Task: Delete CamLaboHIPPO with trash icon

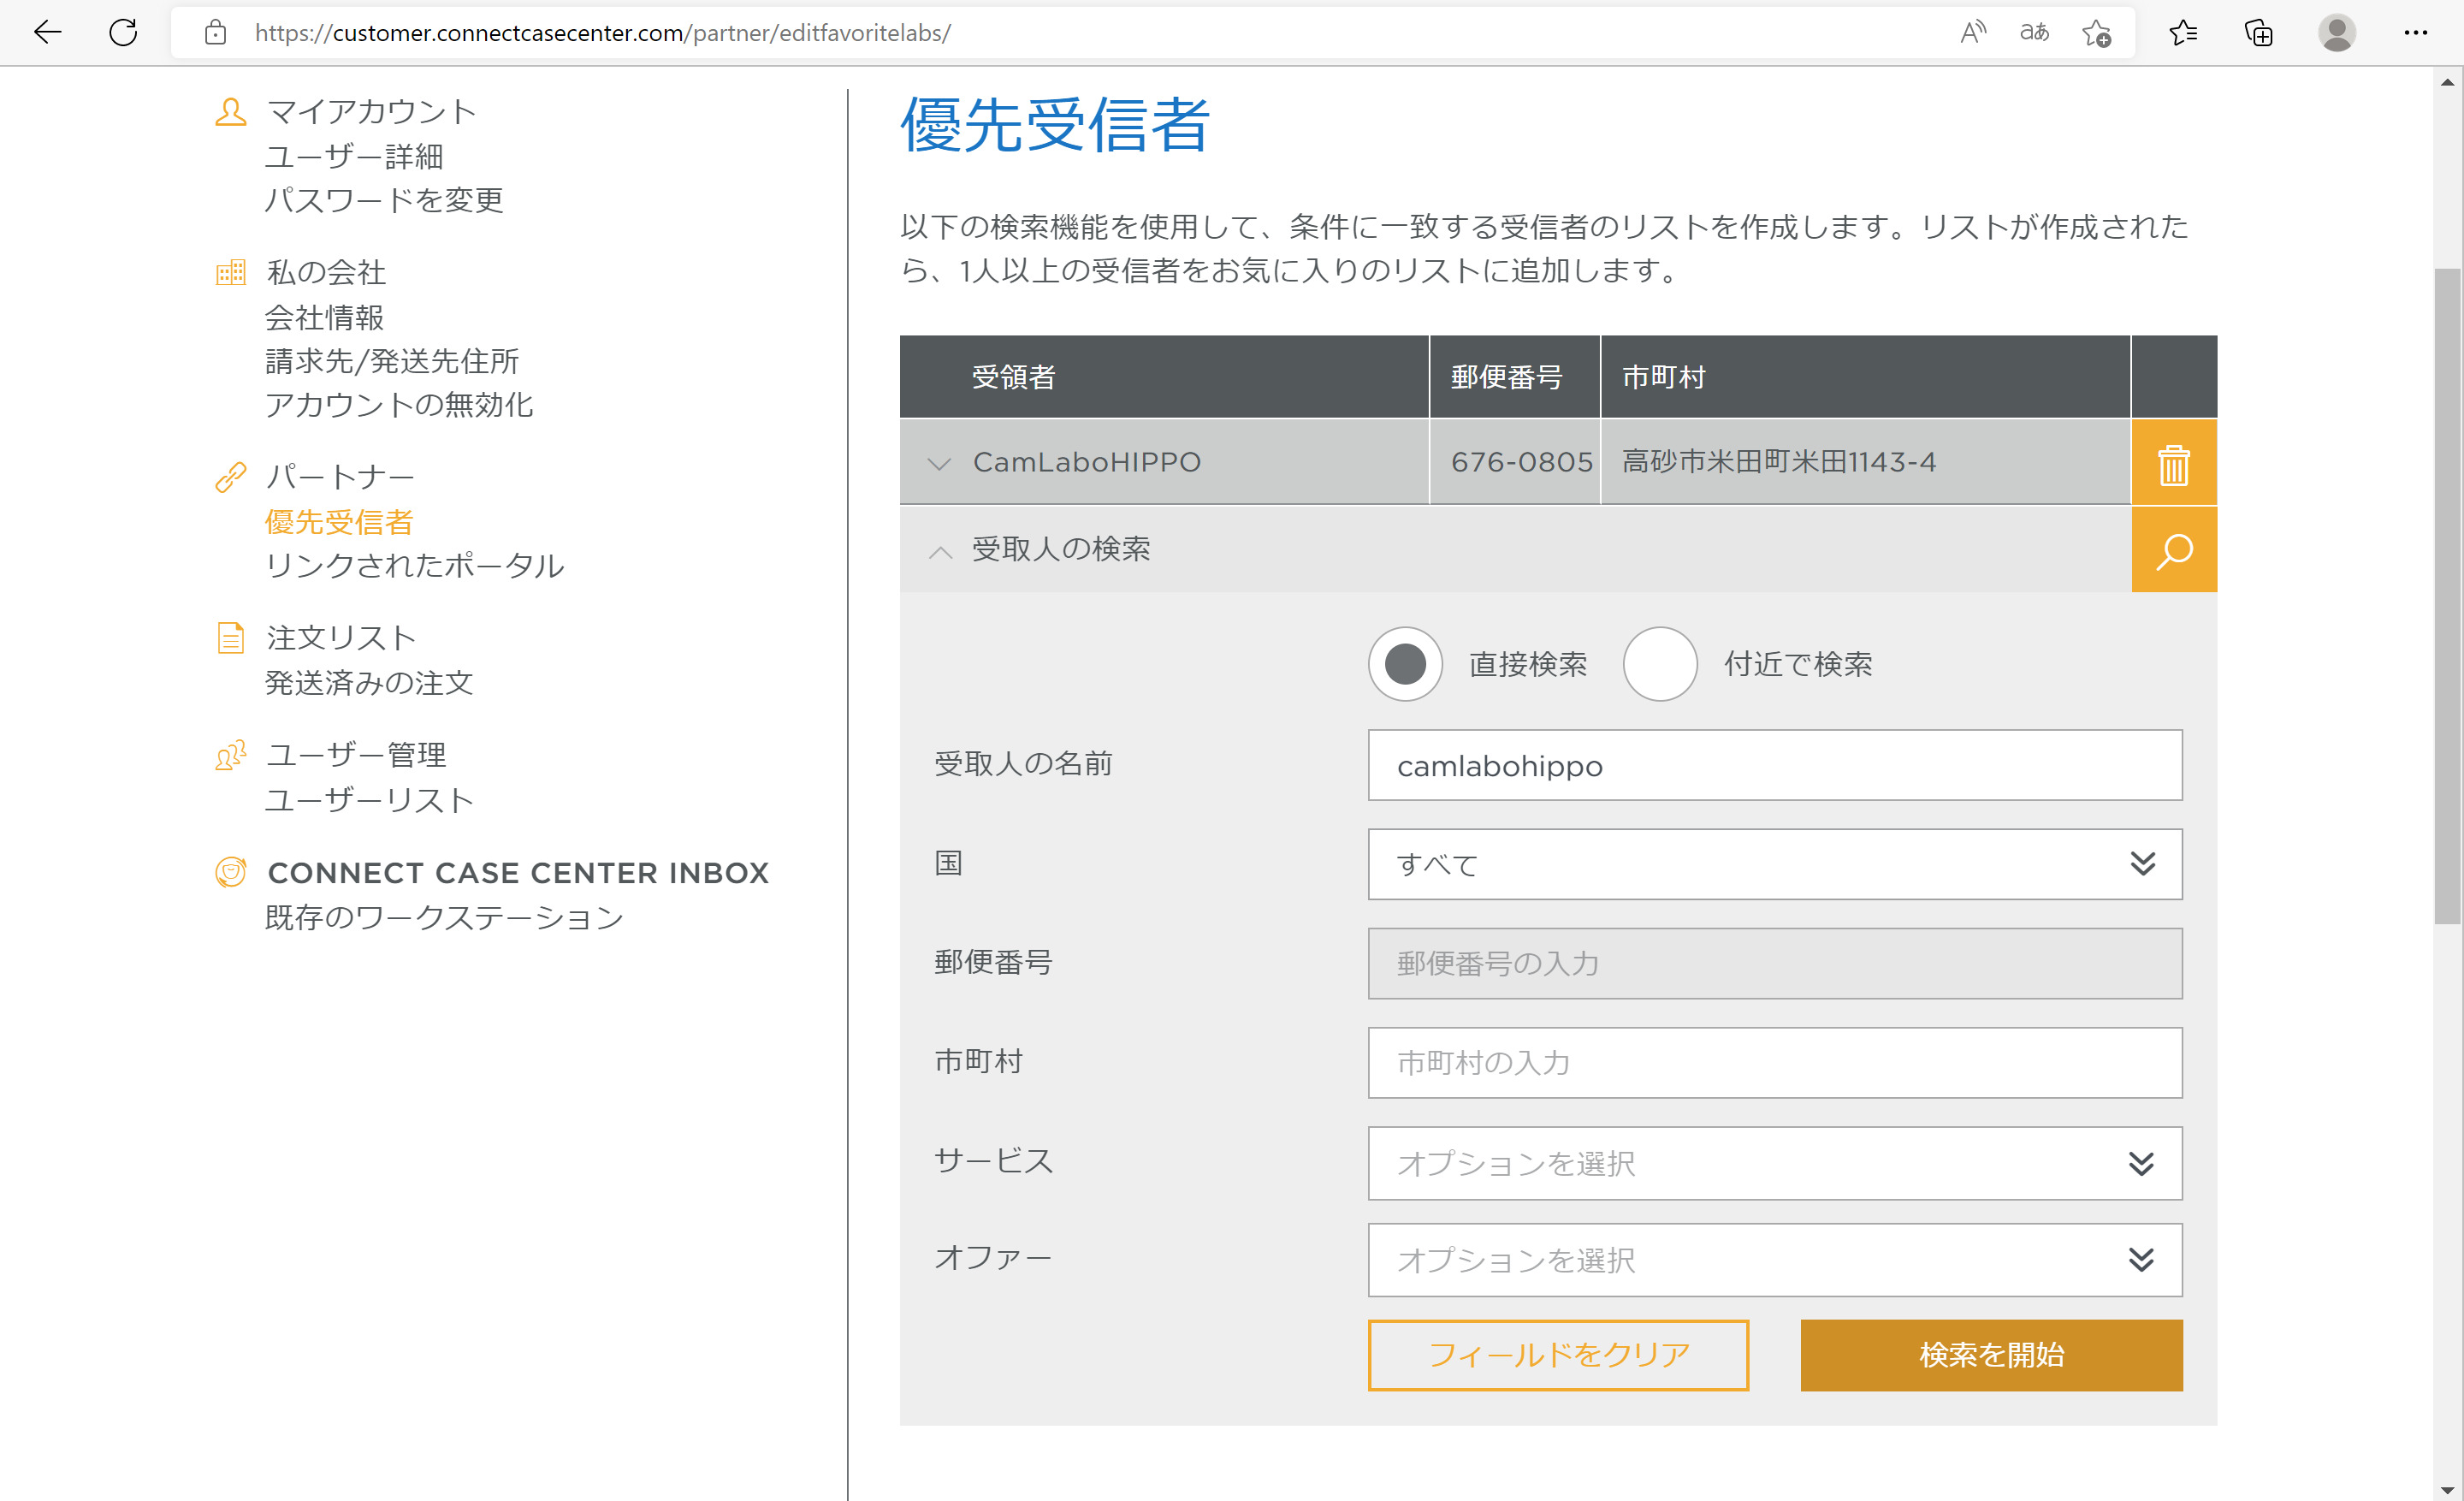Action: [2174, 462]
